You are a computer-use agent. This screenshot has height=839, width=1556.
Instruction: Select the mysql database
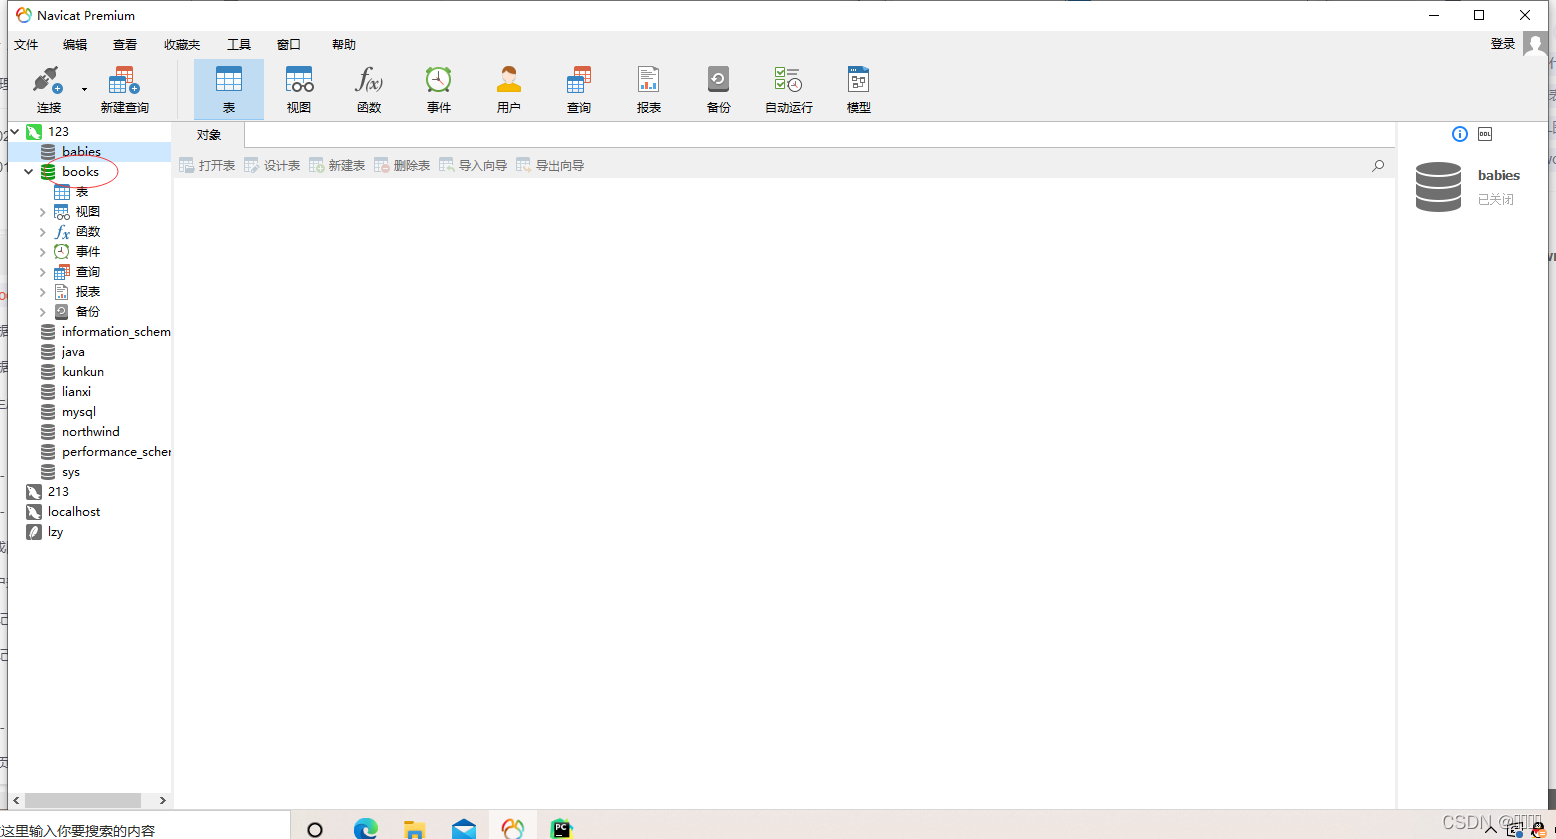(79, 412)
